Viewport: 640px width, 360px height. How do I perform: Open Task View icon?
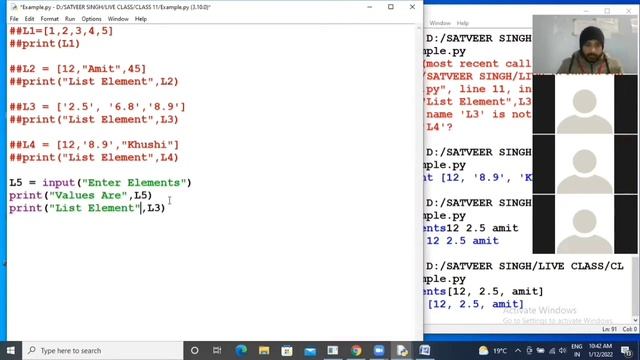click(x=217, y=351)
